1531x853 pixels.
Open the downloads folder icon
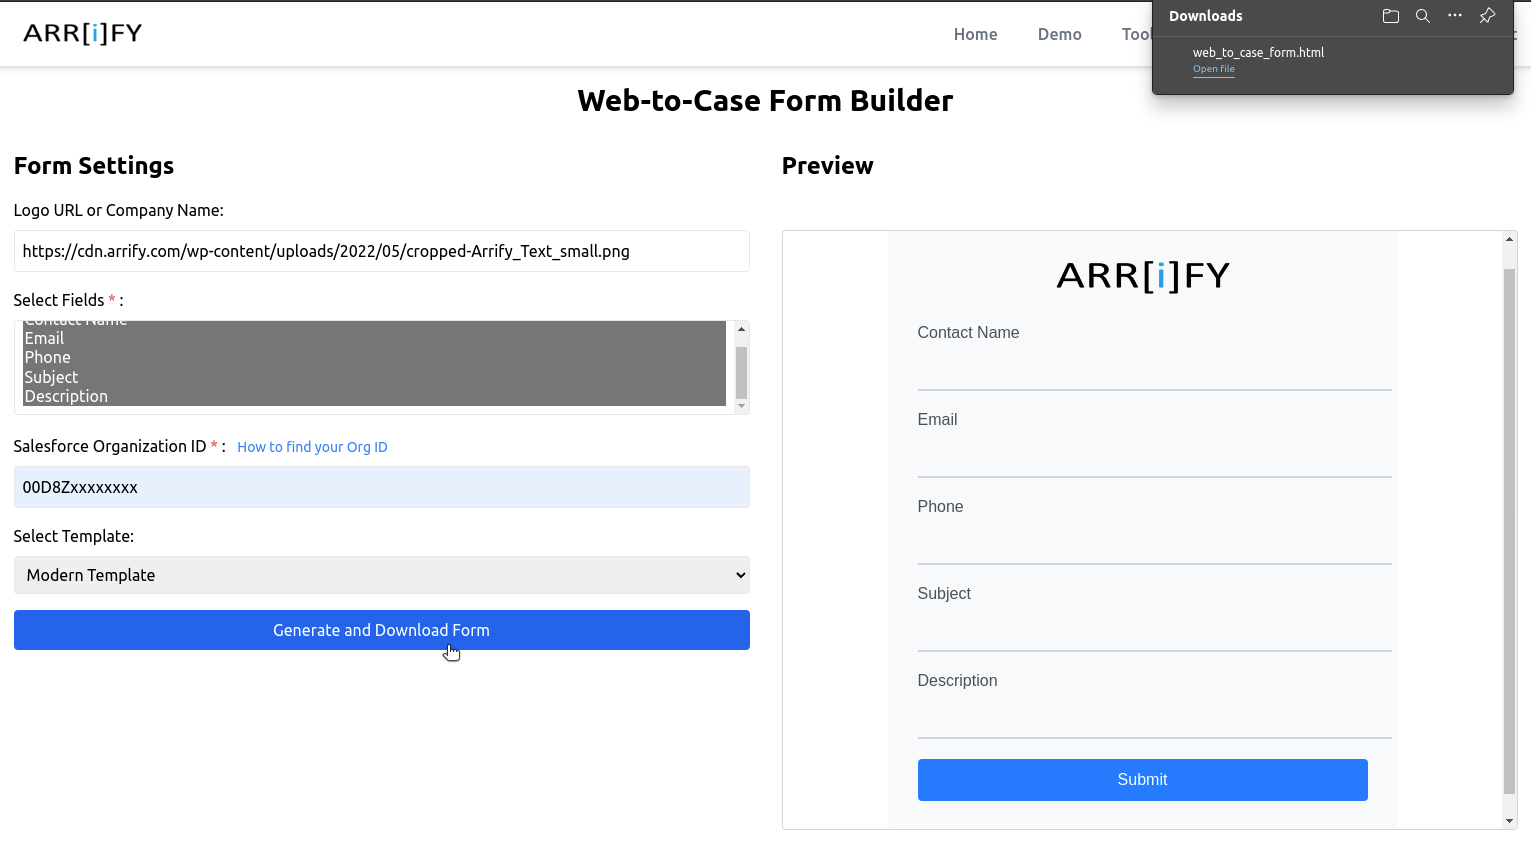point(1390,16)
